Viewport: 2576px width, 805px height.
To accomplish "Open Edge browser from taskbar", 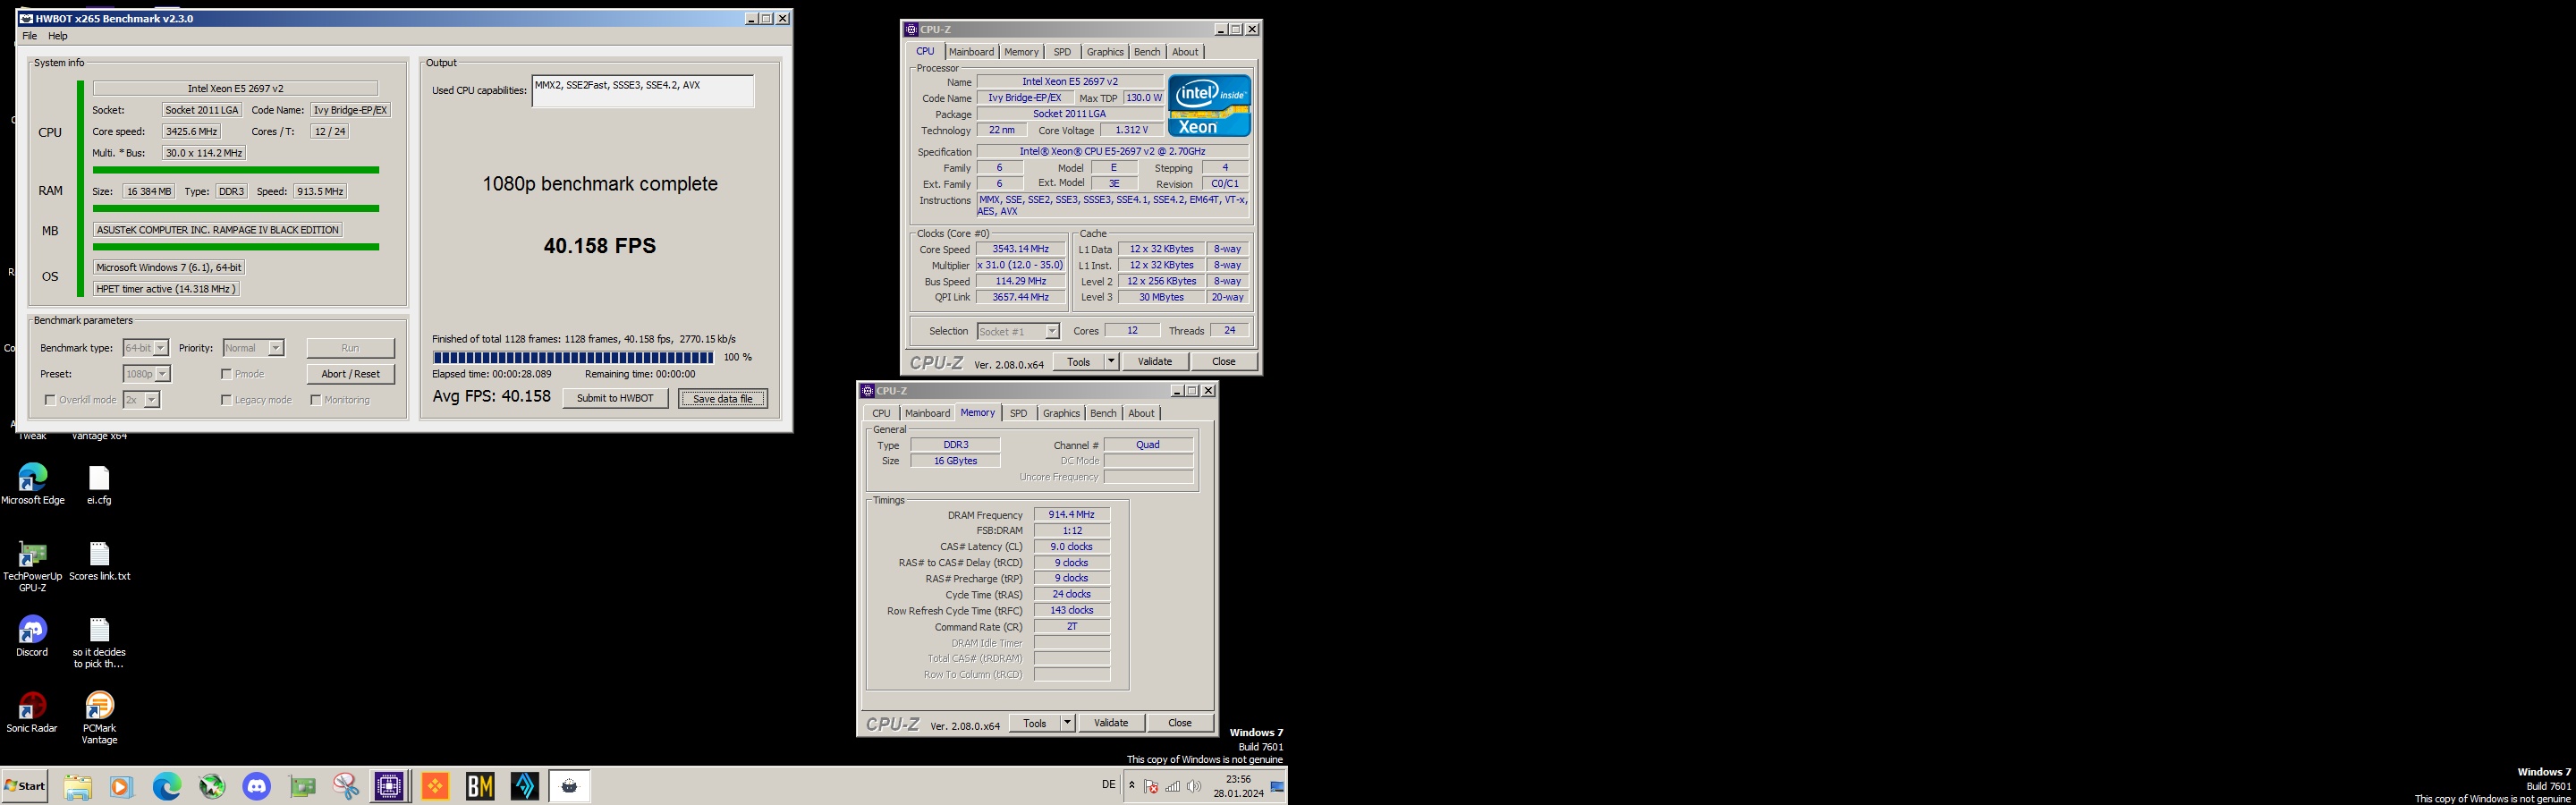I will pyautogui.click(x=166, y=787).
